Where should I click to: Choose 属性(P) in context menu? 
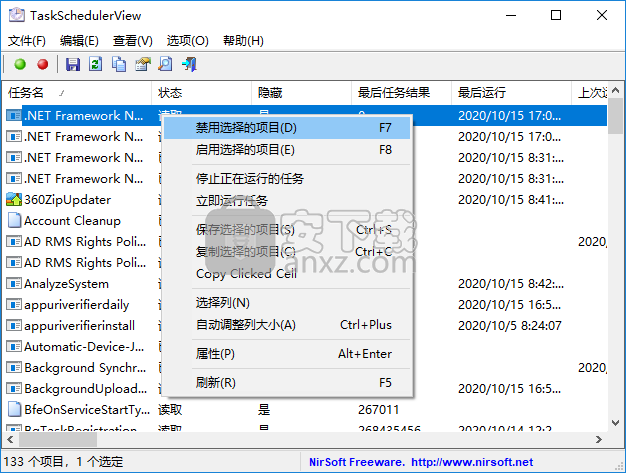(x=287, y=354)
